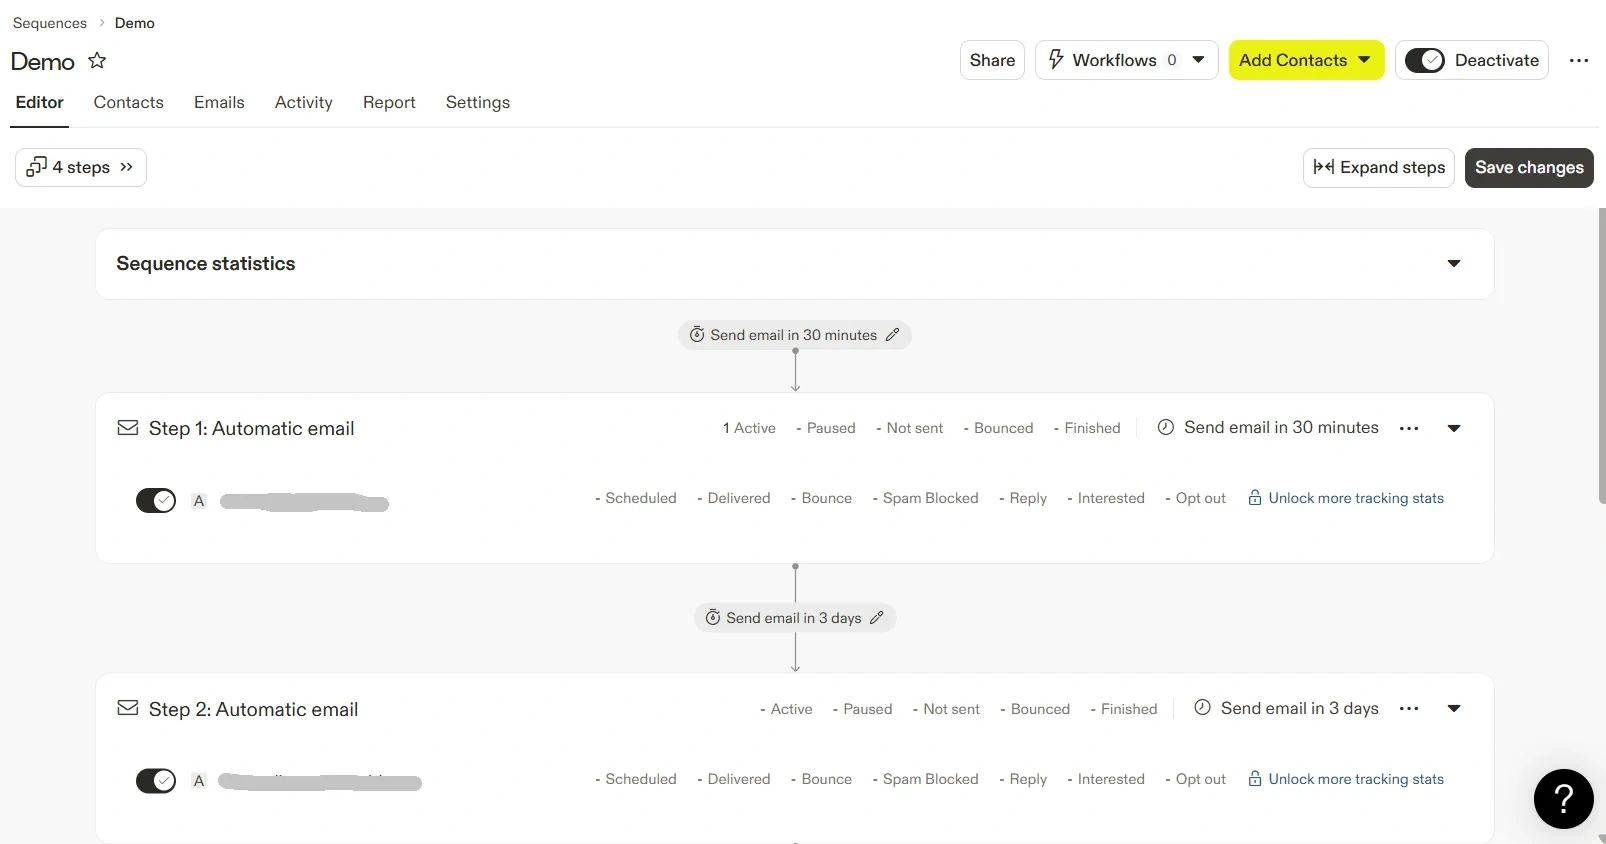Expand the Sequence statistics panel
Viewport: 1606px width, 844px height.
pos(1453,264)
